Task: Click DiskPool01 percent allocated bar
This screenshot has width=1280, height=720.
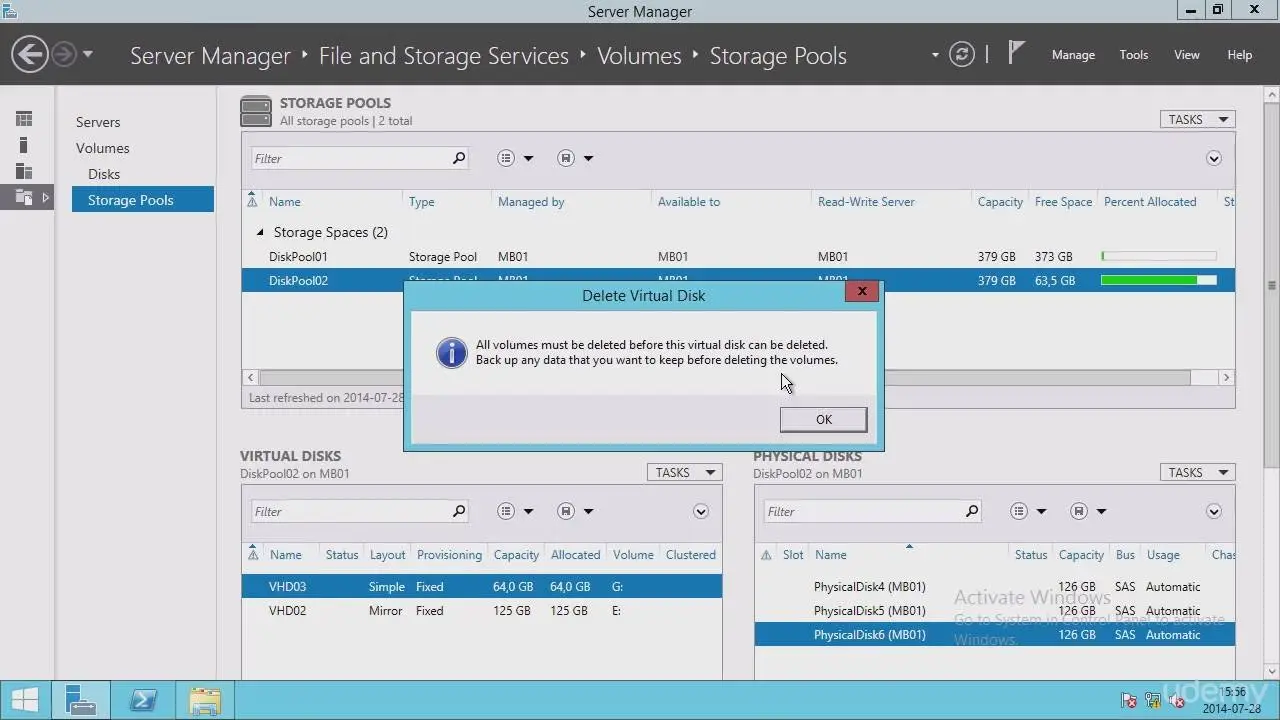Action: click(x=1159, y=256)
